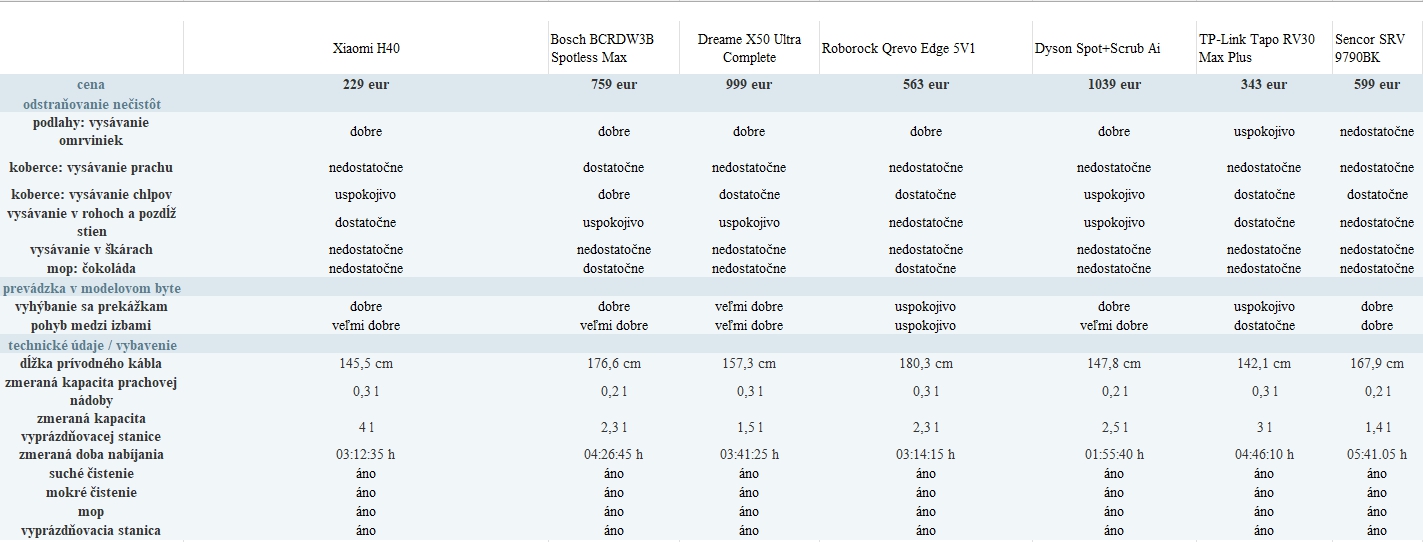Click the 2,5 l station capacity value

point(1114,427)
